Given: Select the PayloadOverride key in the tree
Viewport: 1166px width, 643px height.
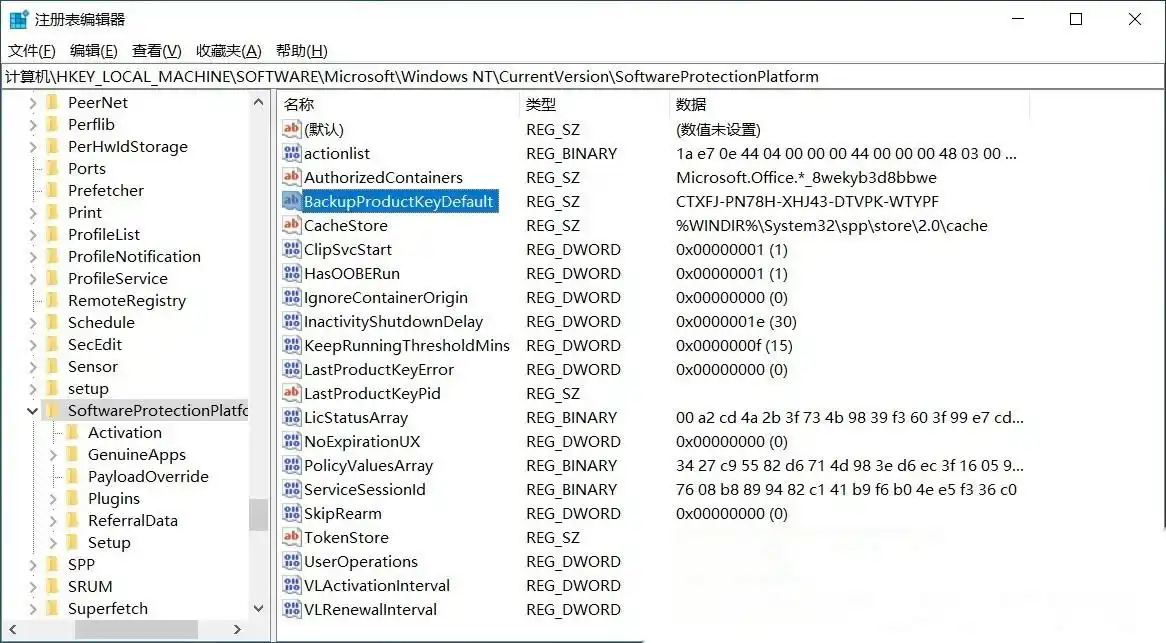Looking at the screenshot, I should pyautogui.click(x=148, y=476).
